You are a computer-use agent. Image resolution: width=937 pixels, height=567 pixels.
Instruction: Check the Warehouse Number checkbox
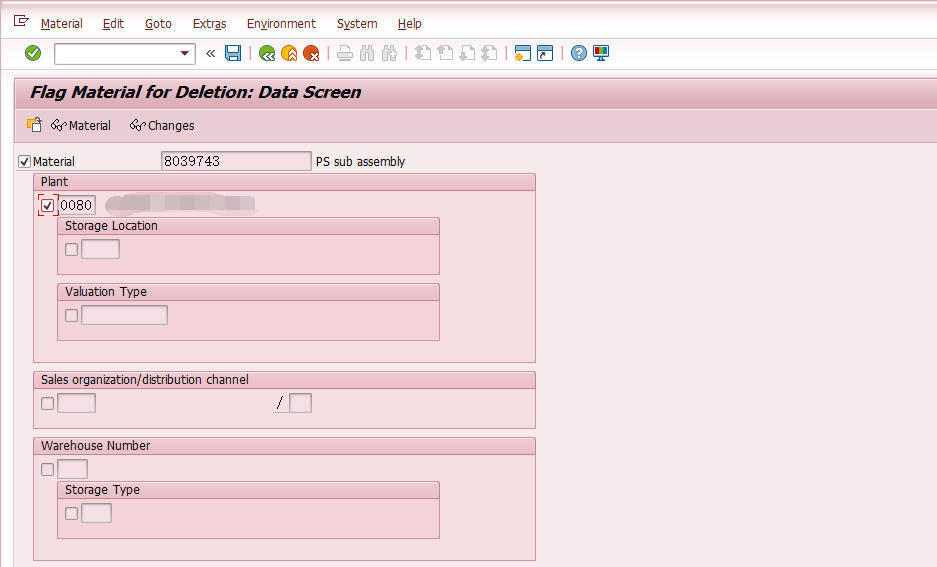(47, 470)
